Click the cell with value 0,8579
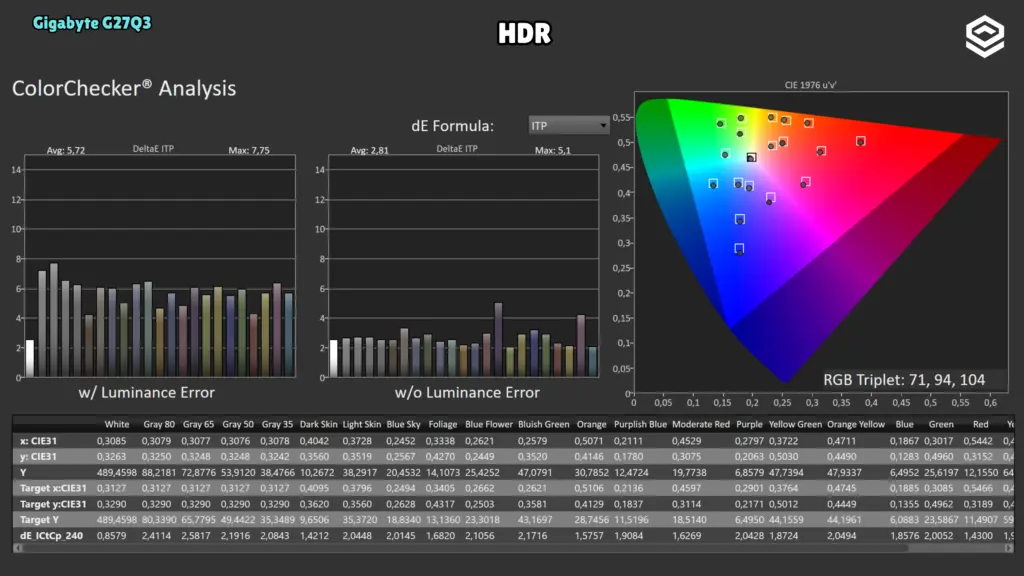This screenshot has height=576, width=1024. tap(112, 536)
